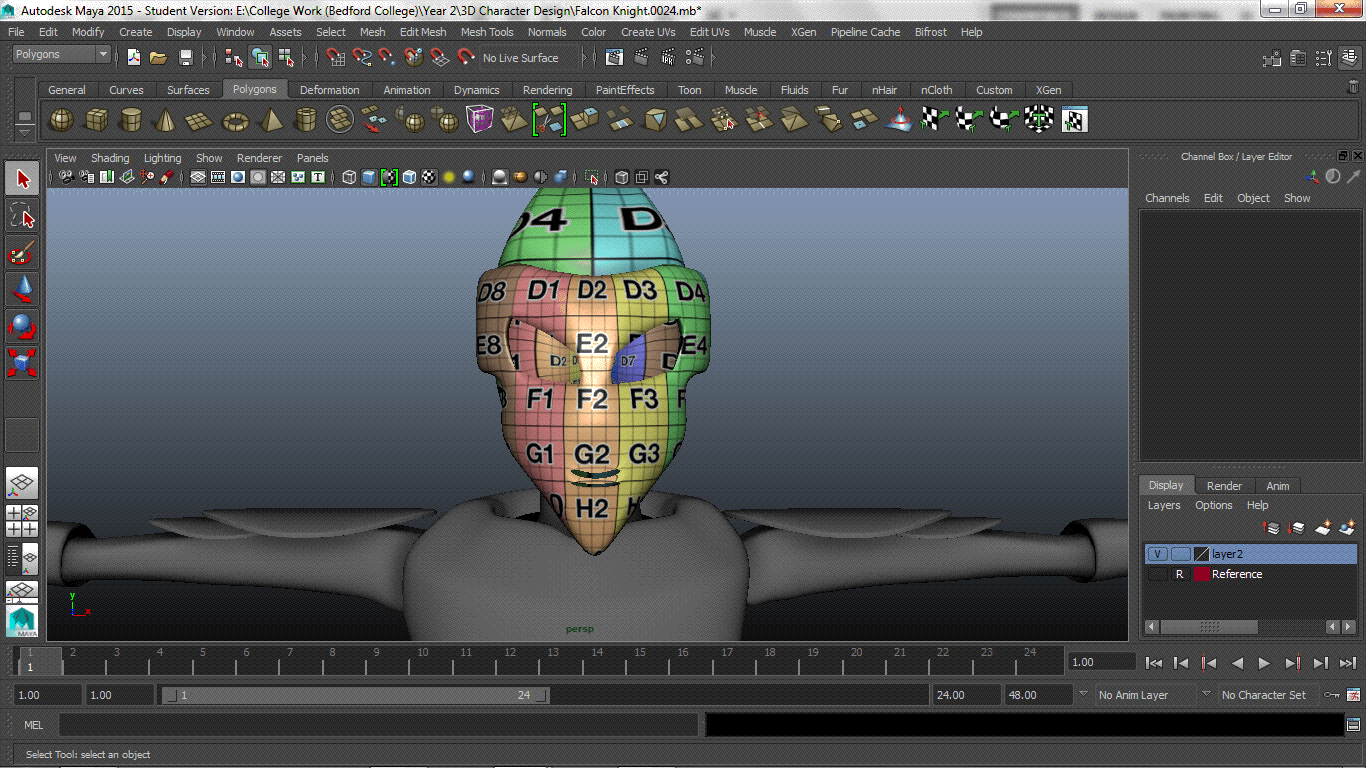1366x768 pixels.
Task: Add a polygon torus from the shelf
Action: (236, 120)
